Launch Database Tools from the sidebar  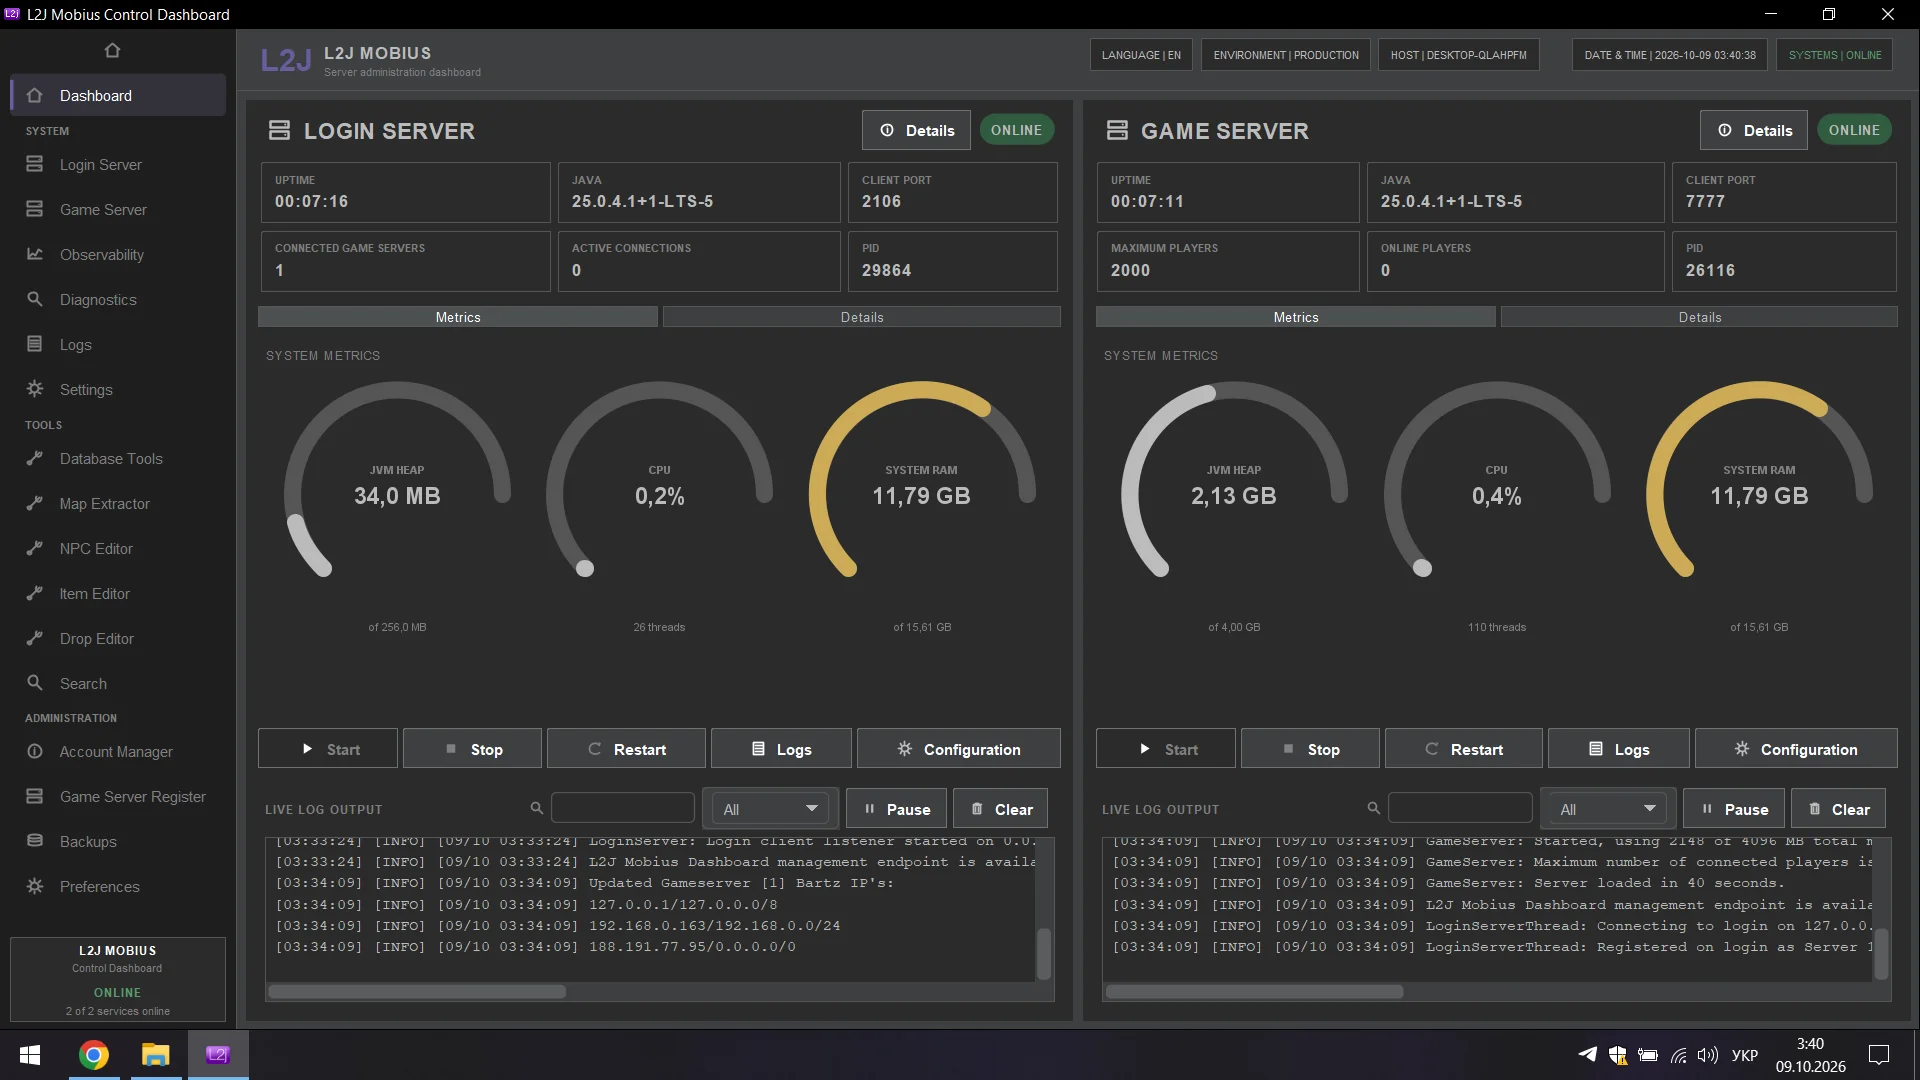(x=118, y=459)
